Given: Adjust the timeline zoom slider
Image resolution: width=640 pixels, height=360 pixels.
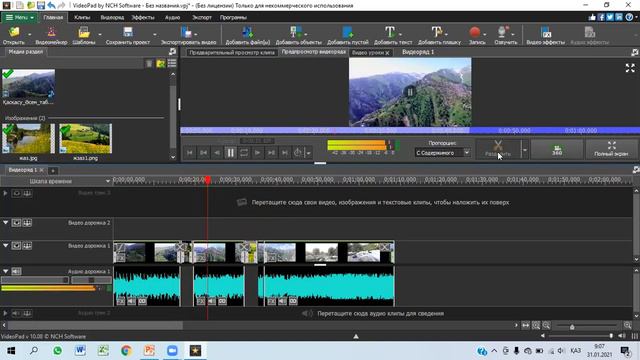Looking at the screenshot, I should [x=587, y=326].
